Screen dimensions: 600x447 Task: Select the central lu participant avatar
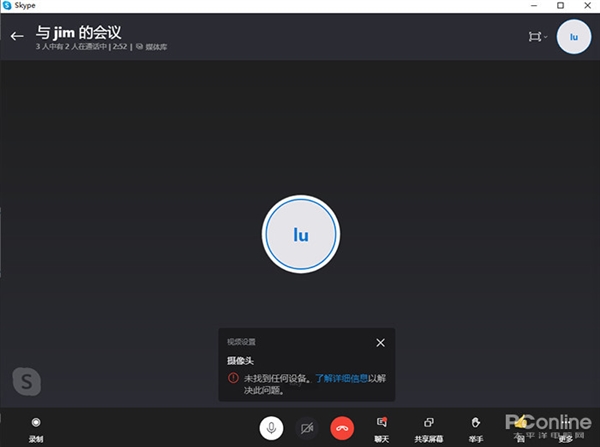(x=301, y=234)
